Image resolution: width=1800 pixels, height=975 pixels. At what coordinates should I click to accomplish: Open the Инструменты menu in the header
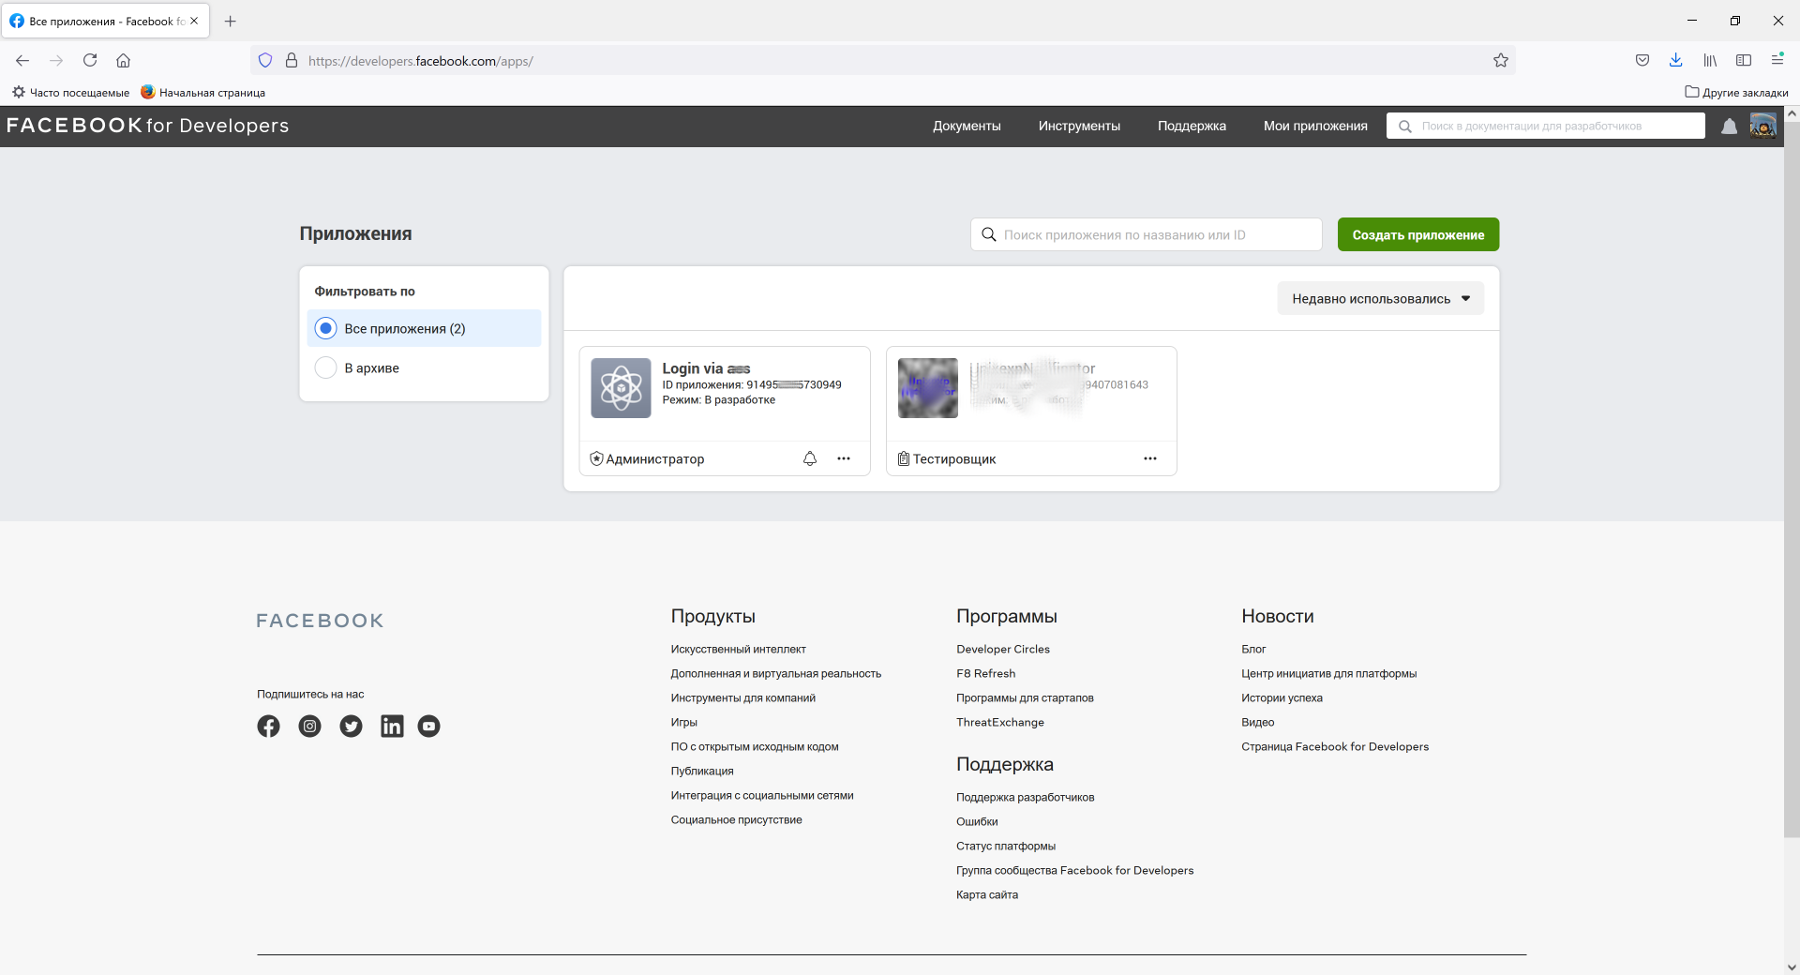(x=1079, y=126)
